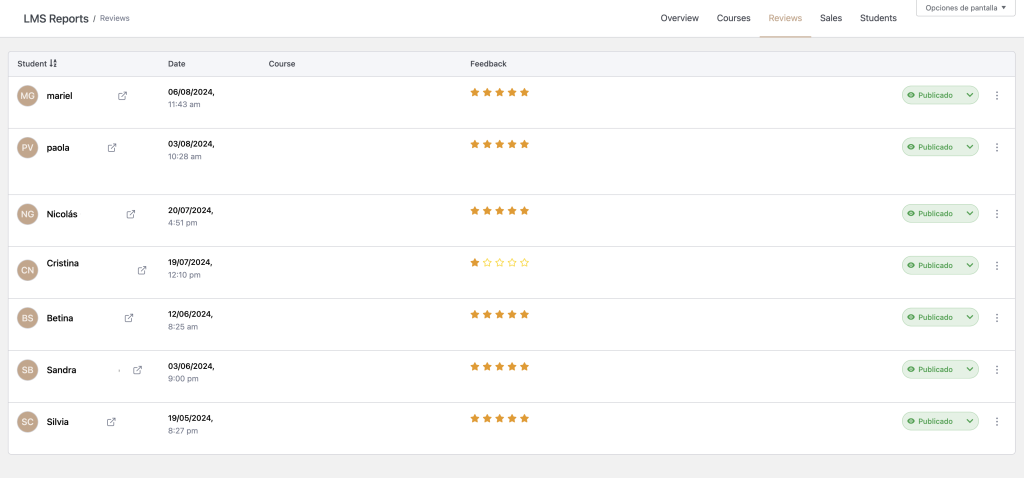Click external link icon beside Betina
This screenshot has height=478, width=1024.
[129, 318]
